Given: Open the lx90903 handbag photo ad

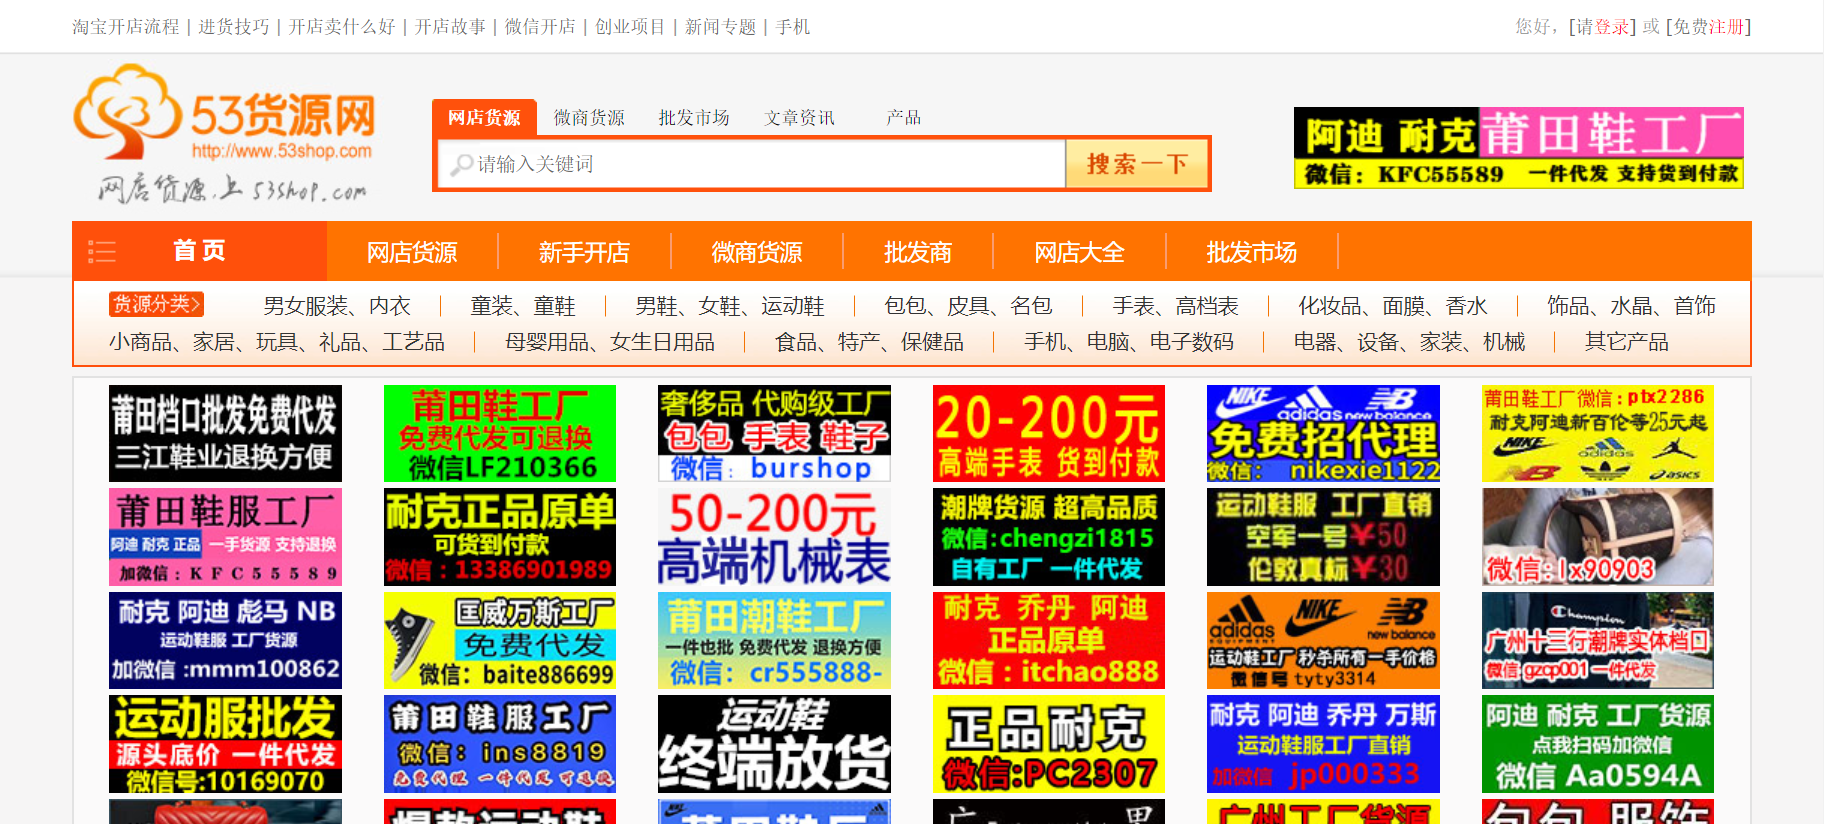Looking at the screenshot, I should pyautogui.click(x=1598, y=537).
